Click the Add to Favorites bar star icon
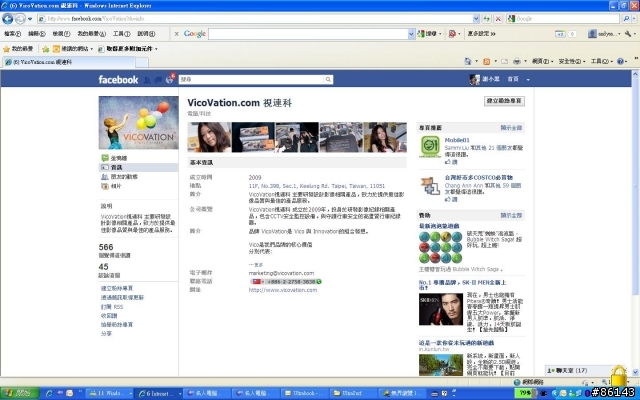This screenshot has height=400, width=640. point(46,49)
